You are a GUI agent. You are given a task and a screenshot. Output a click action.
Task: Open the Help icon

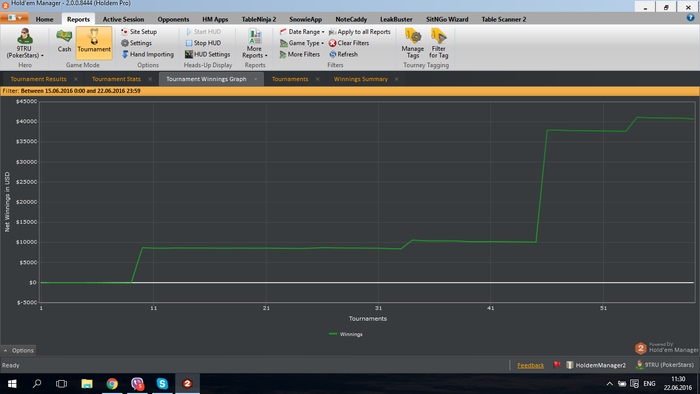click(691, 17)
